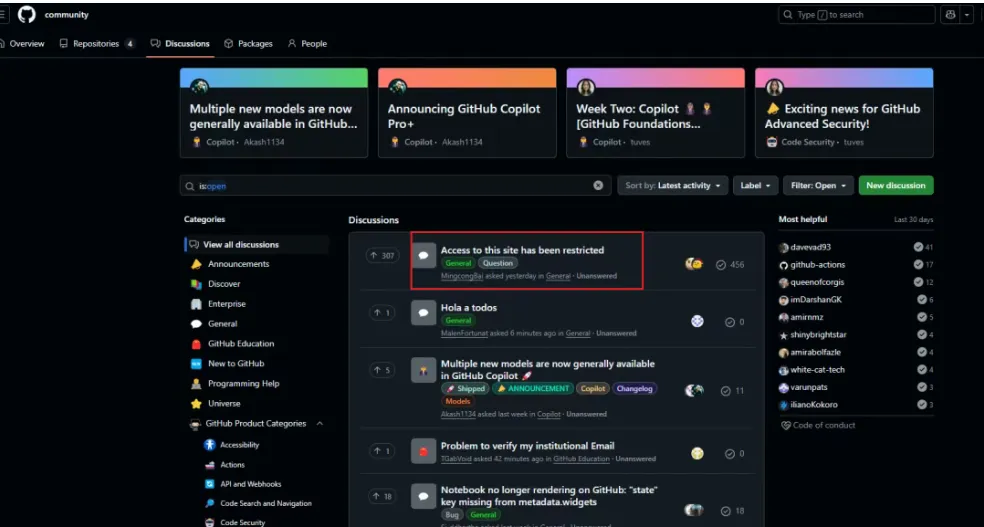Click the Changelog label

point(634,389)
